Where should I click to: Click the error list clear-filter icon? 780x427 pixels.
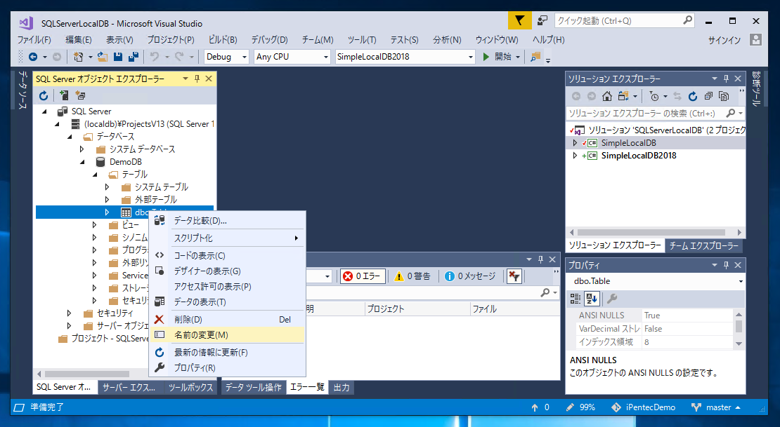point(514,276)
